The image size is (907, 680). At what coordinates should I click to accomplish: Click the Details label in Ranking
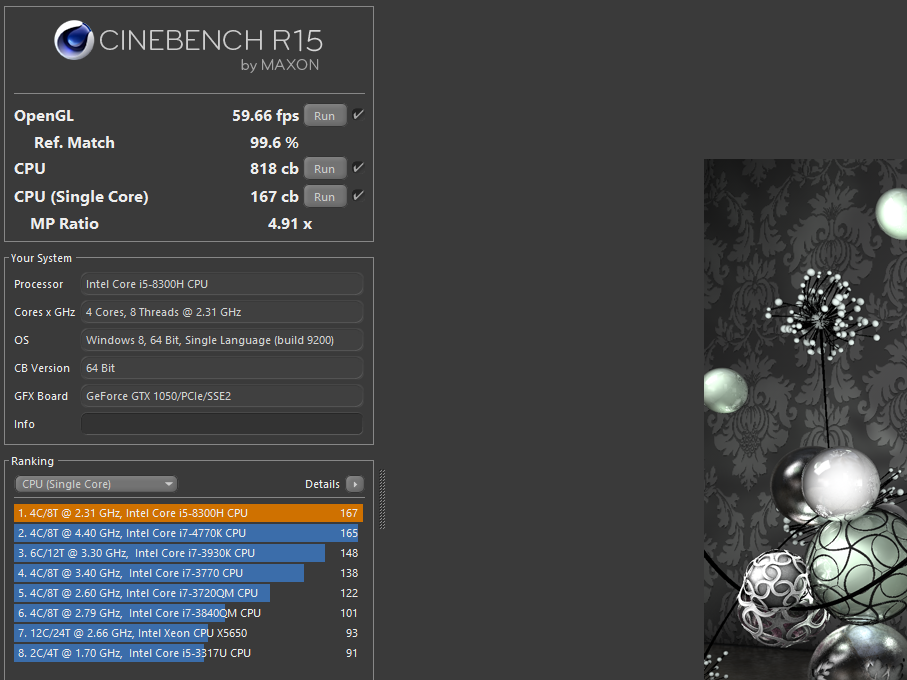[x=322, y=484]
